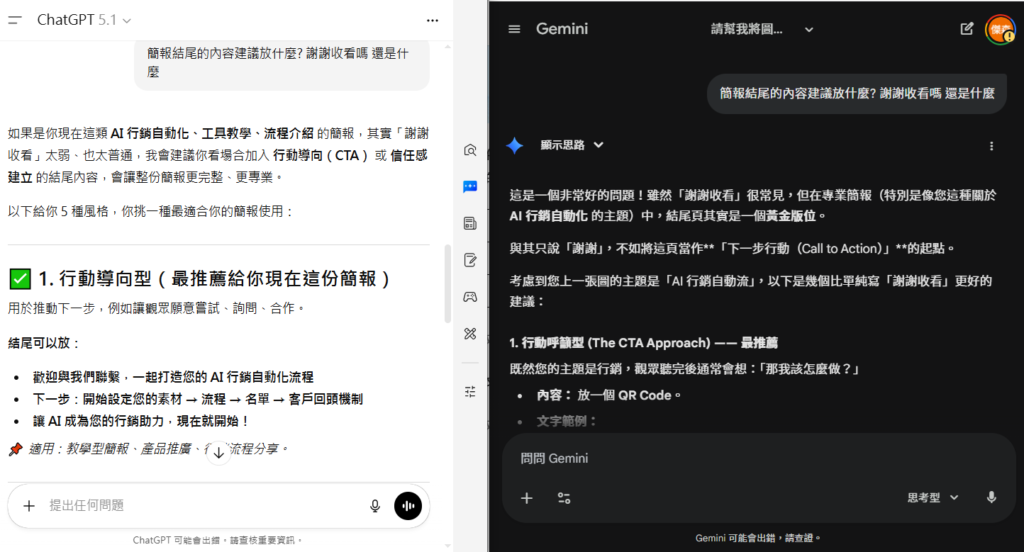Open ChatGPT three-dot options menu
The height and width of the screenshot is (552, 1024).
(x=432, y=20)
